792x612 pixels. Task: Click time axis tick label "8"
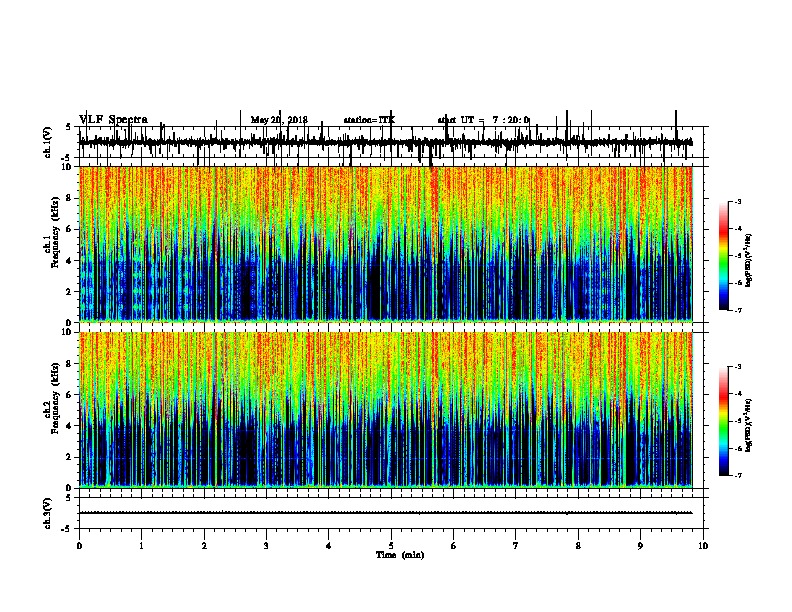click(578, 546)
